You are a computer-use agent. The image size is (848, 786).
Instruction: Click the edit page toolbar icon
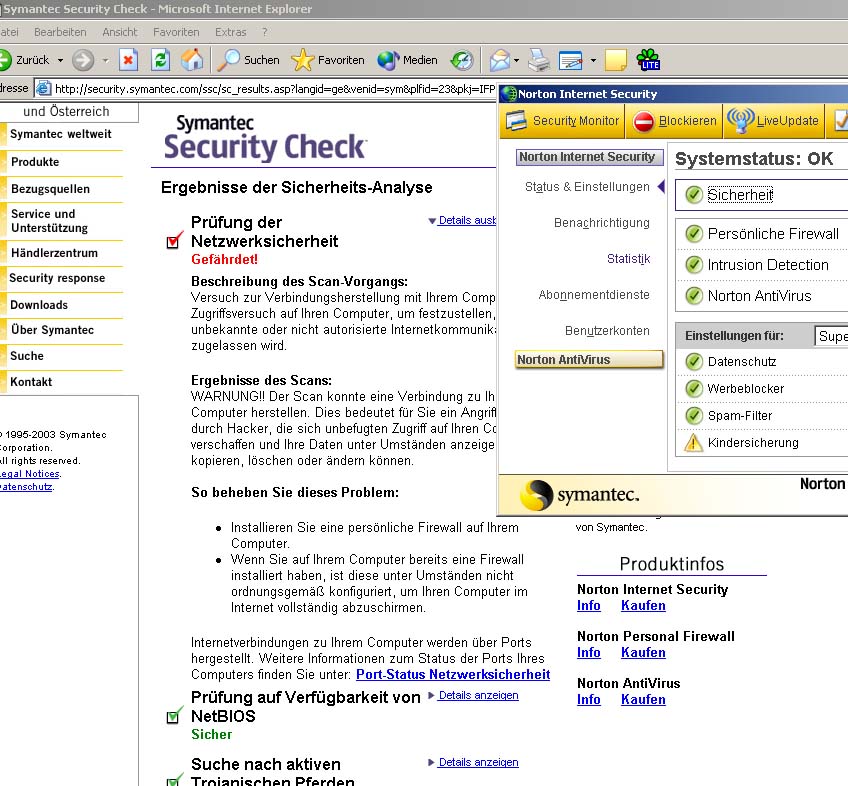tap(571, 60)
